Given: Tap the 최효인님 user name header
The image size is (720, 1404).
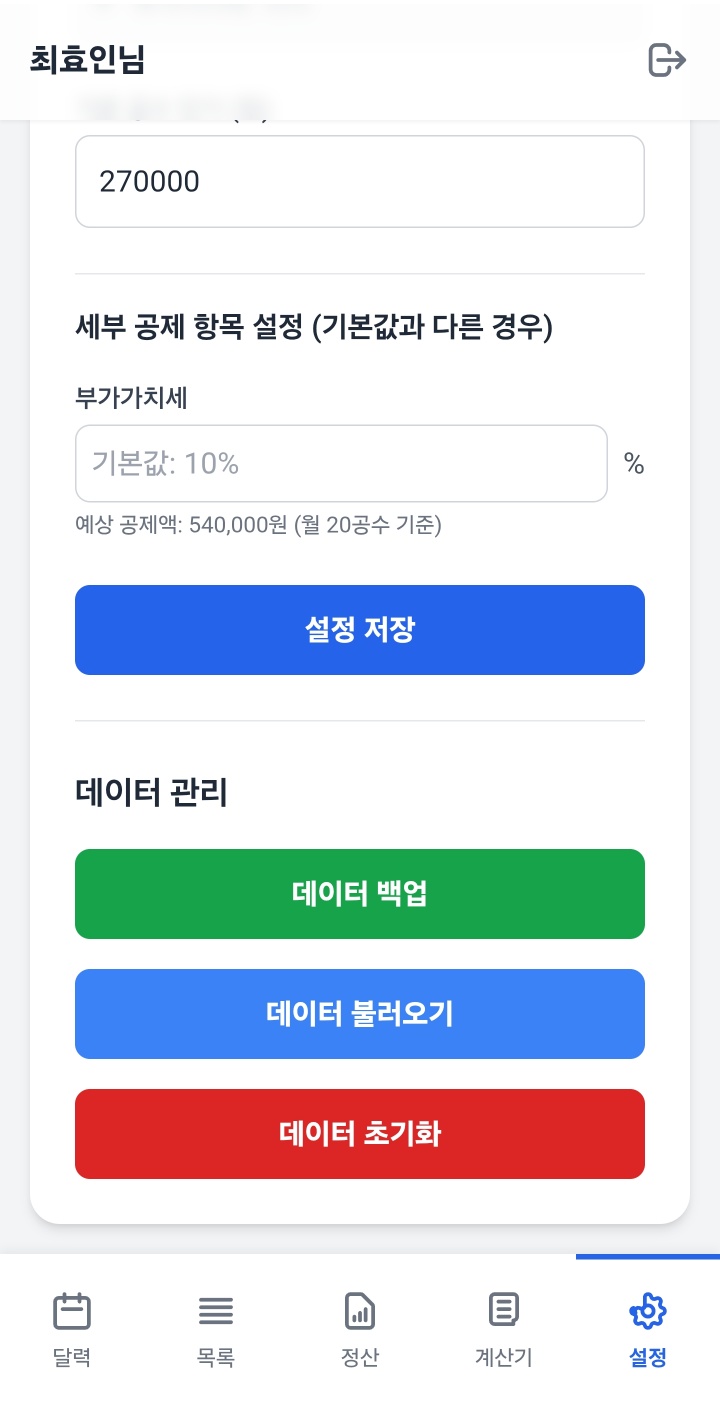Looking at the screenshot, I should click(88, 60).
